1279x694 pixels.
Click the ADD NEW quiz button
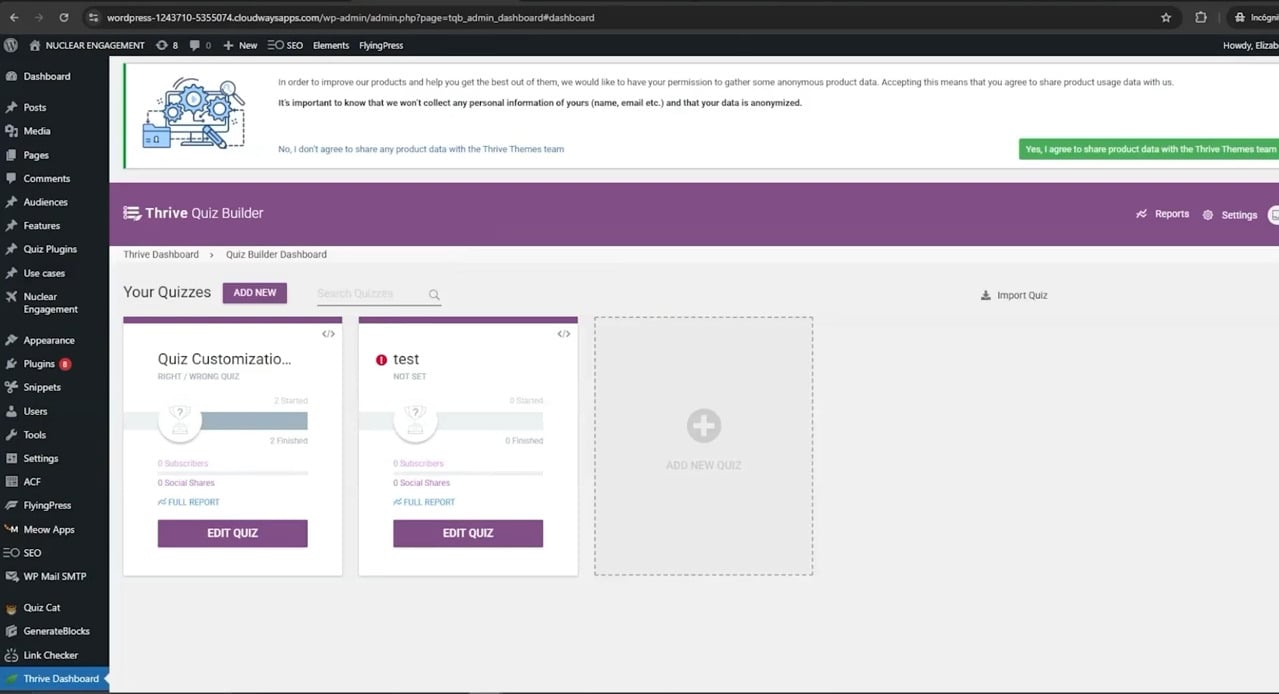tap(255, 293)
